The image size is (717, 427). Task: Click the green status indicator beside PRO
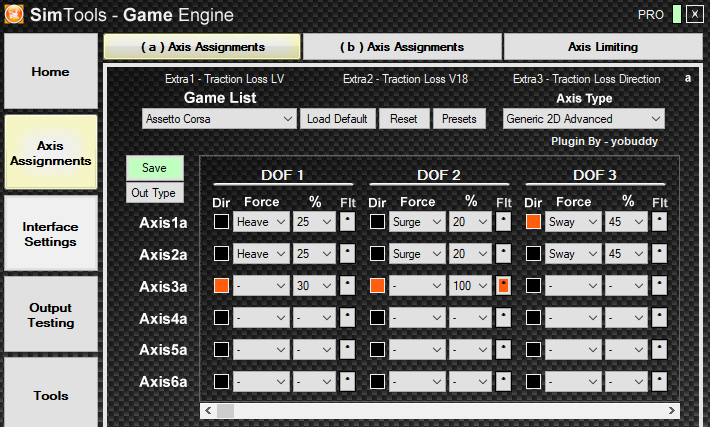(x=677, y=14)
